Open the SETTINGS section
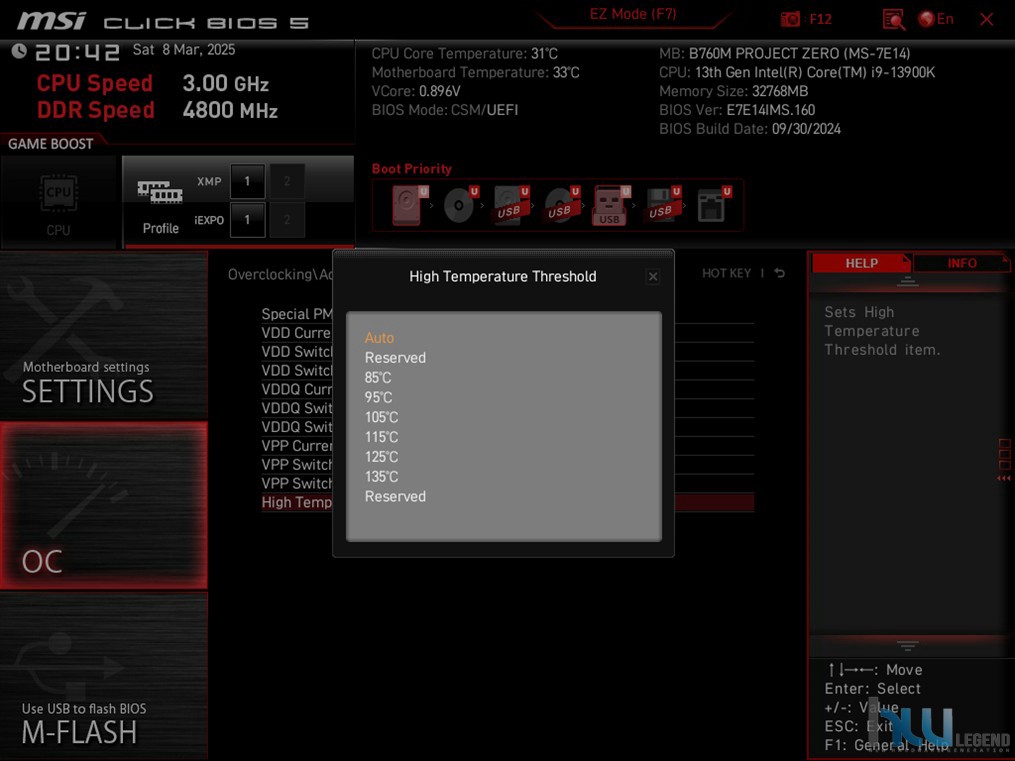The image size is (1015, 761). 104,335
